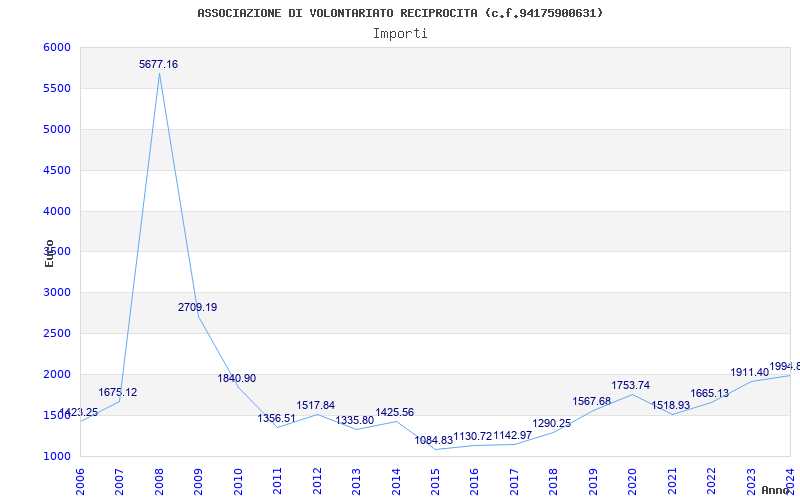The width and height of the screenshot is (800, 500).
Task: Select the y-axis tick 5000
Action: [x=57, y=129]
